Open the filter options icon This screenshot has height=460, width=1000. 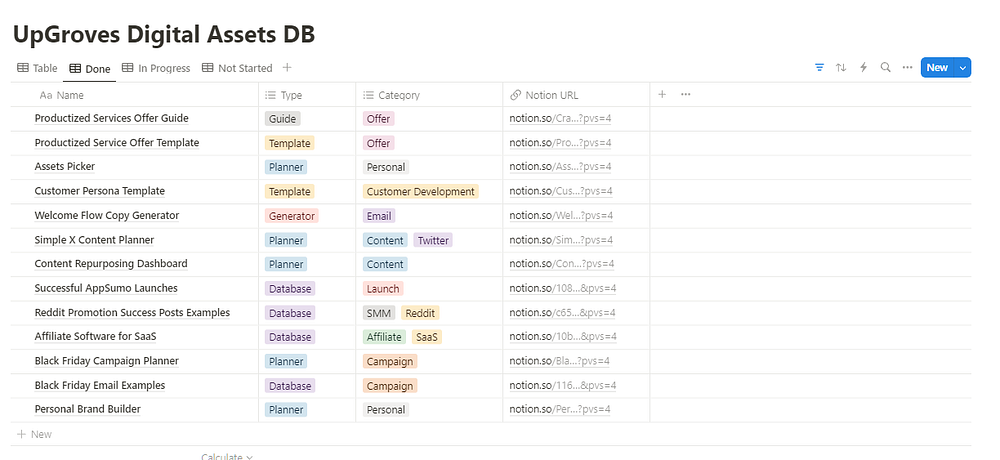pyautogui.click(x=819, y=68)
